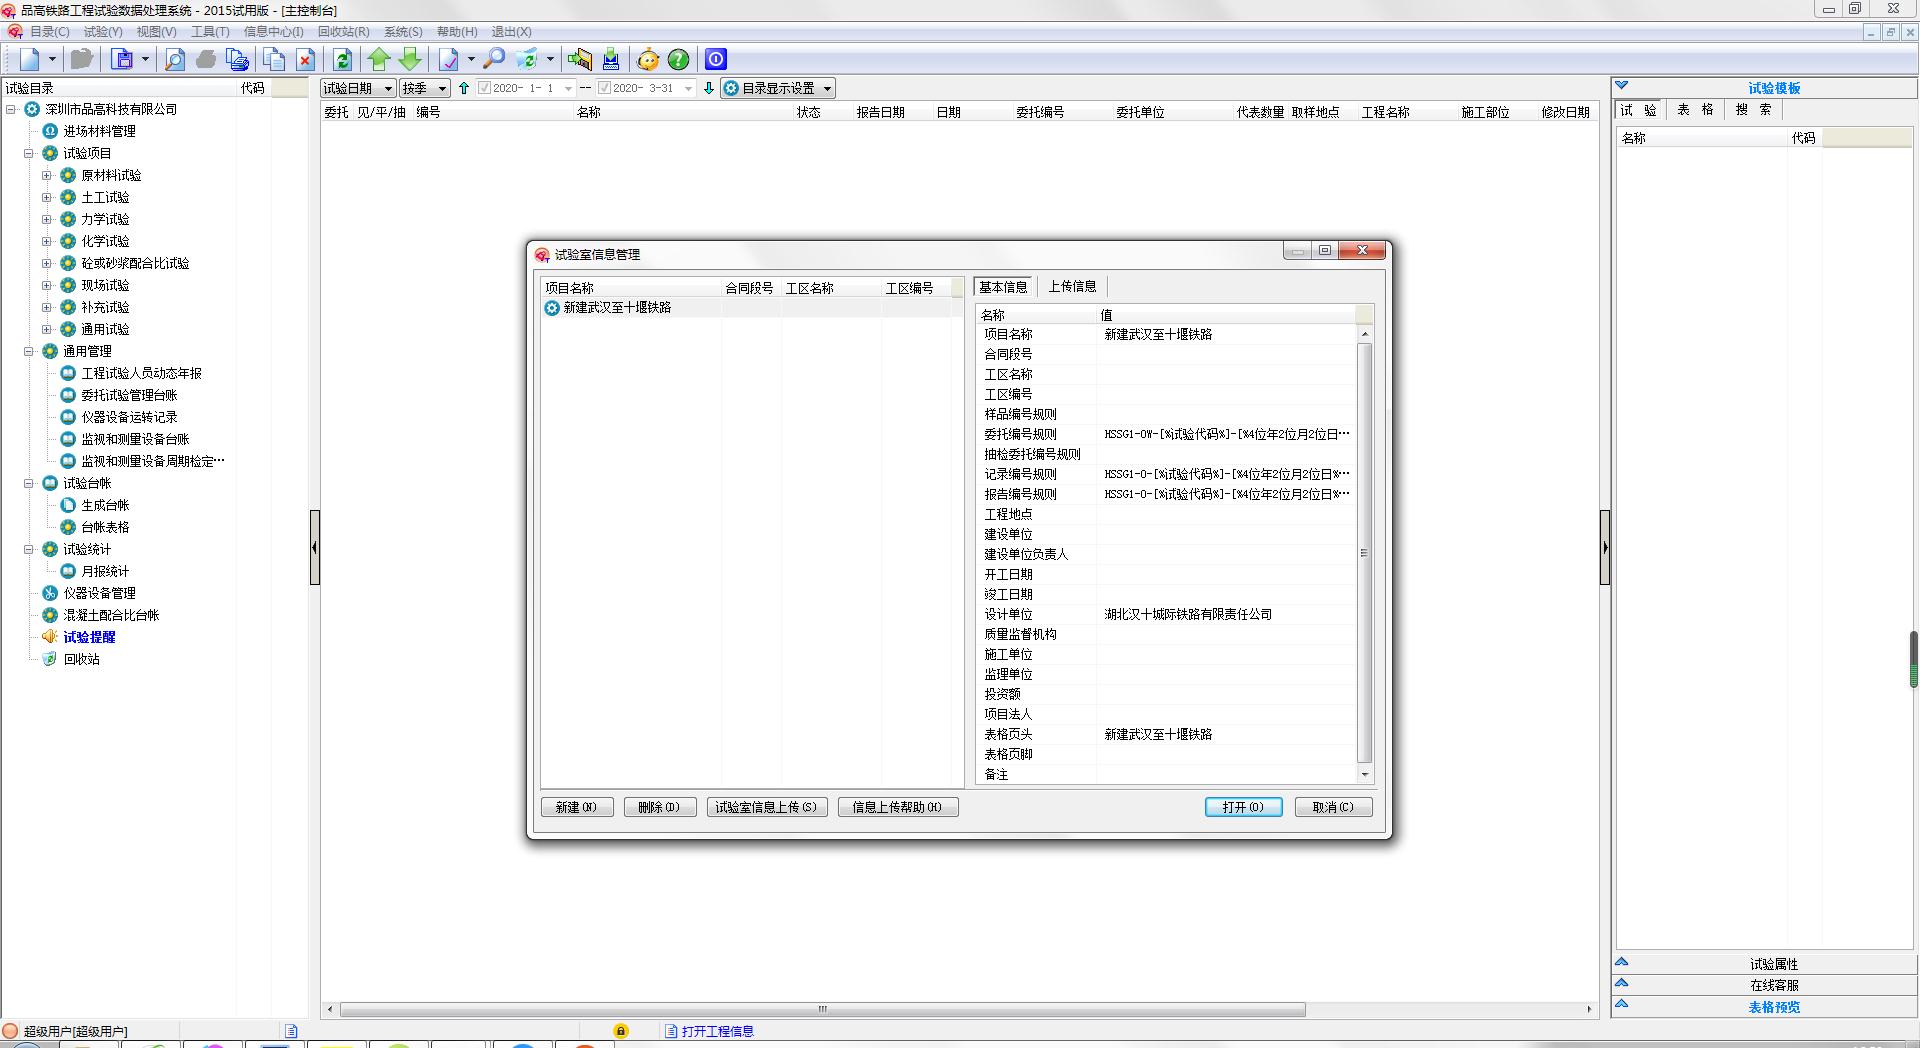The height and width of the screenshot is (1048, 1920).
Task: Click the small teal up arrow beside start date
Action: pos(464,88)
